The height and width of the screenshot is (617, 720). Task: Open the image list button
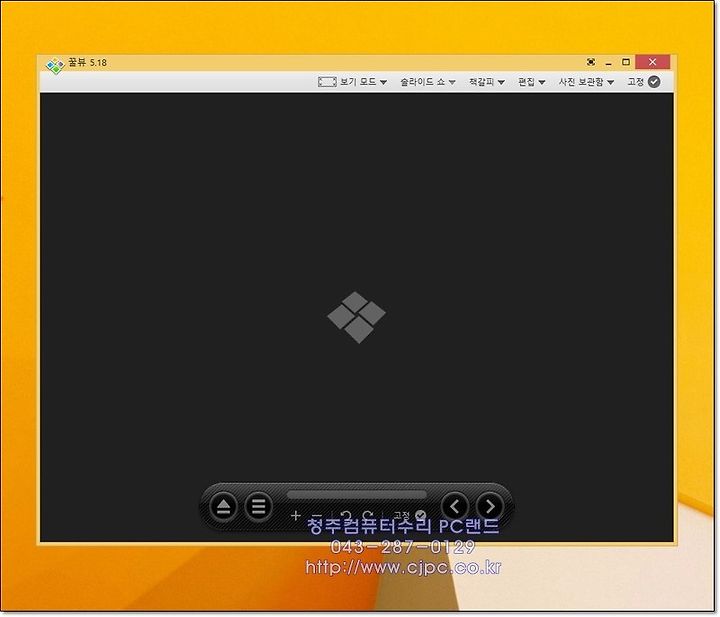259,506
